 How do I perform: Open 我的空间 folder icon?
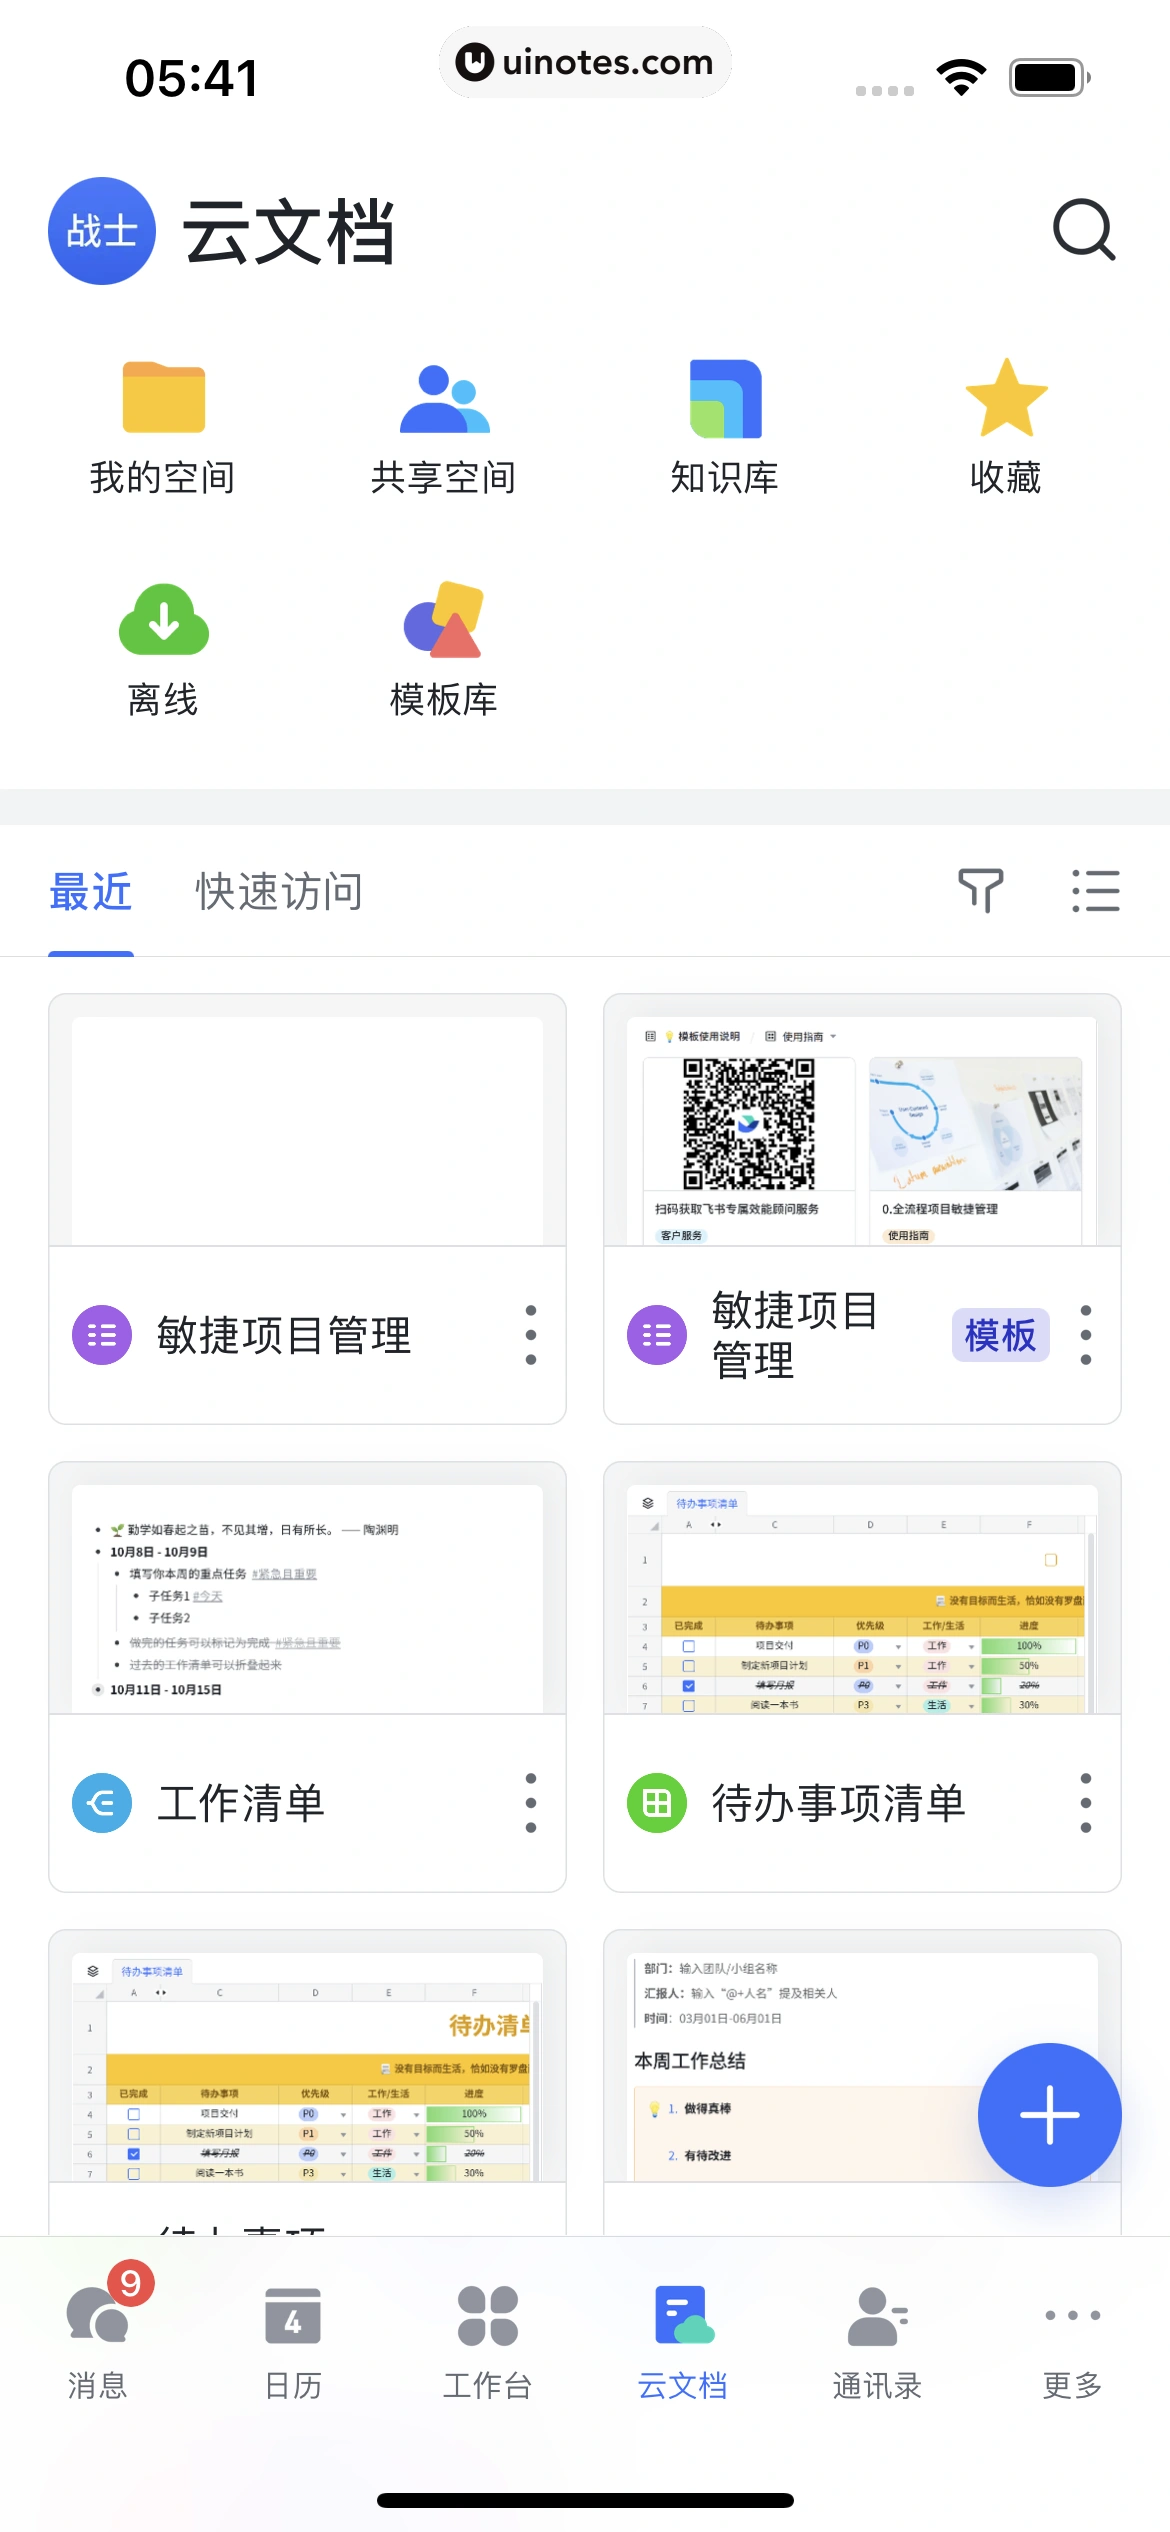[x=164, y=397]
